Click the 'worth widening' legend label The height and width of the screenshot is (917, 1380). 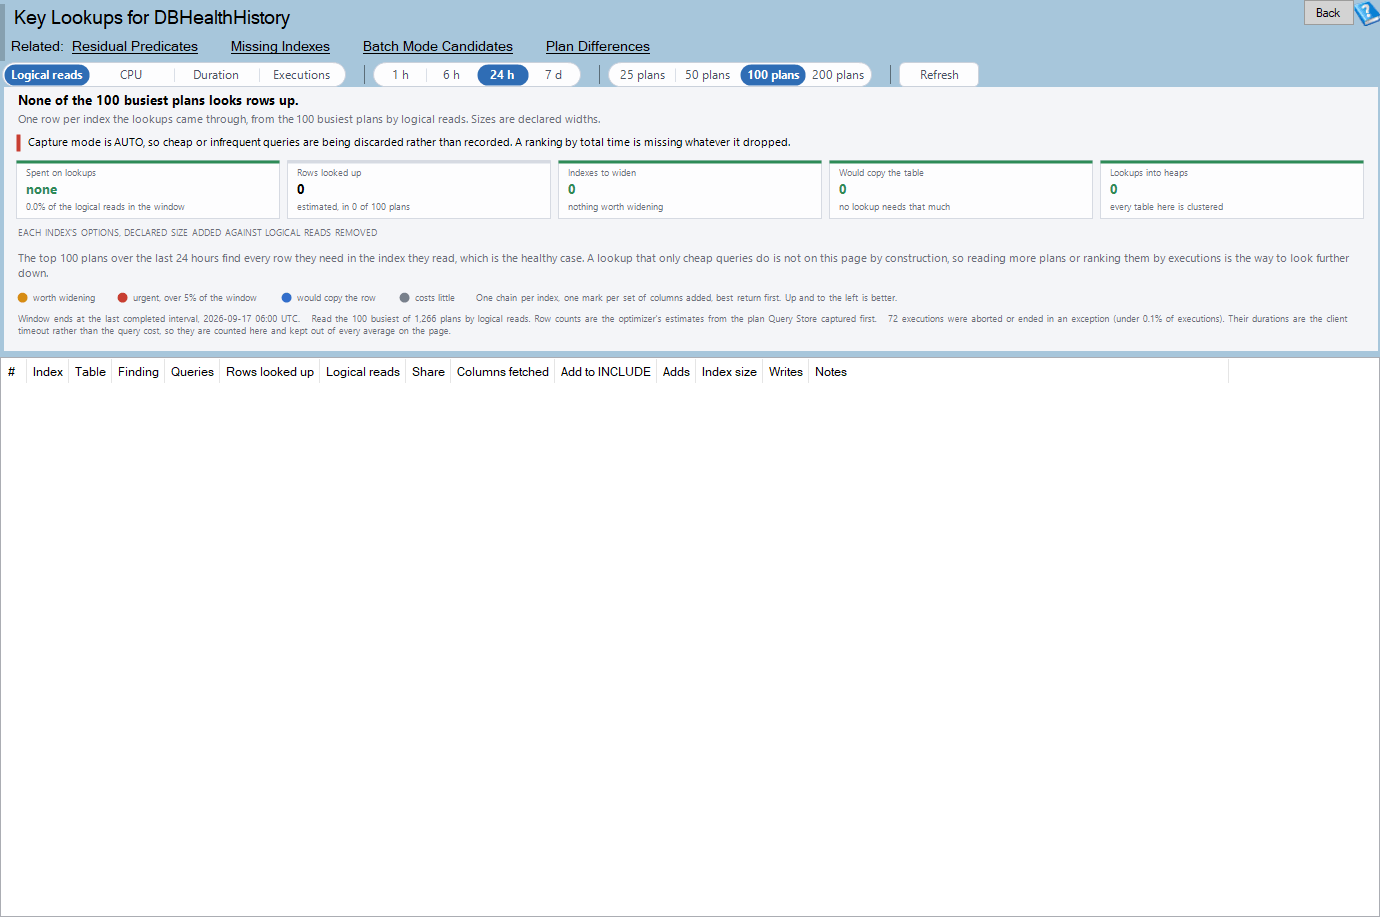64,298
